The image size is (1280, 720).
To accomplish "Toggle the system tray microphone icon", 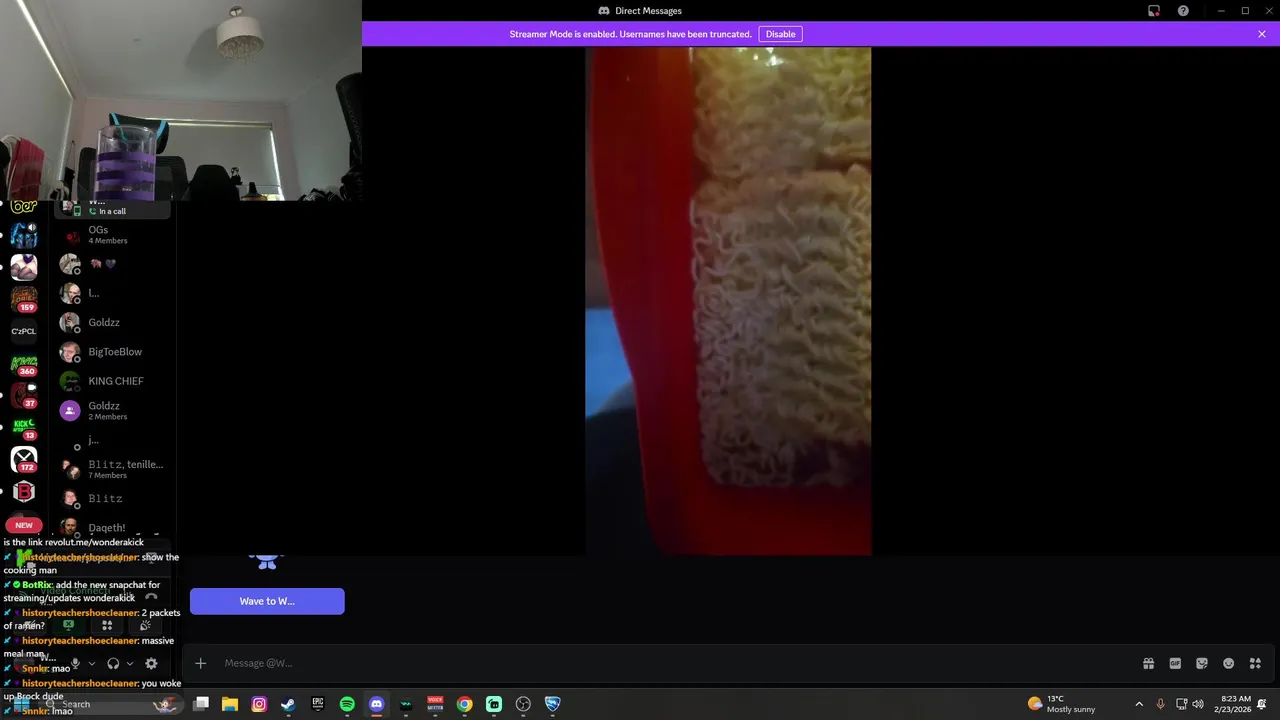I will 1160,704.
